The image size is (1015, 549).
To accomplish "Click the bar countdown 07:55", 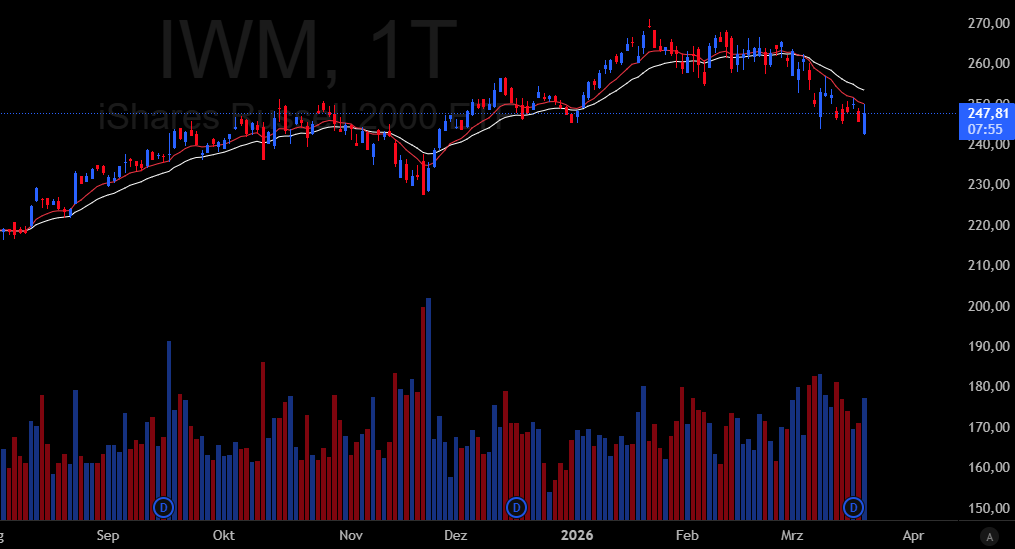I will point(985,129).
